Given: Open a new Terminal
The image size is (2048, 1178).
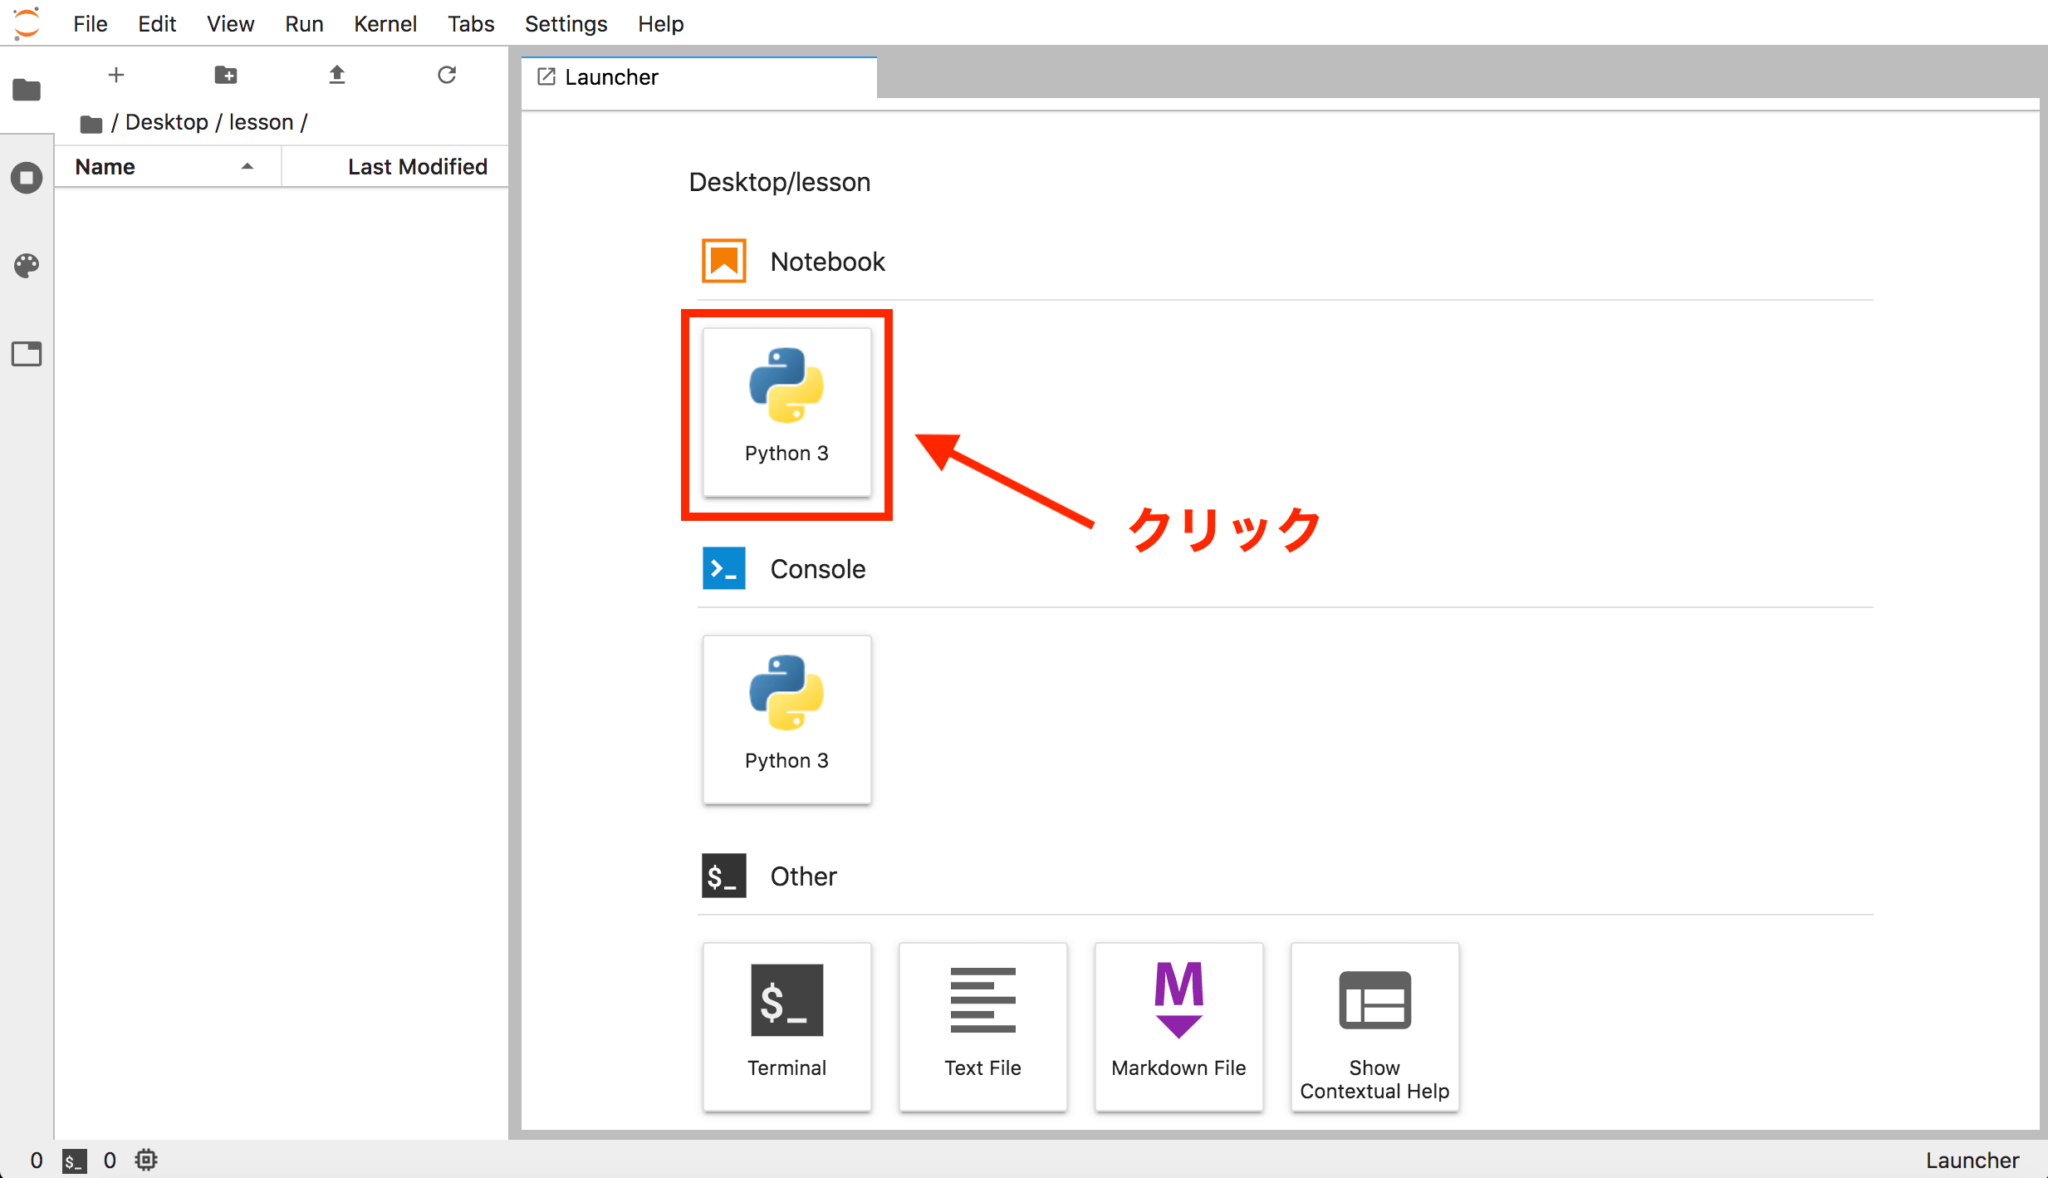Looking at the screenshot, I should pos(787,1026).
